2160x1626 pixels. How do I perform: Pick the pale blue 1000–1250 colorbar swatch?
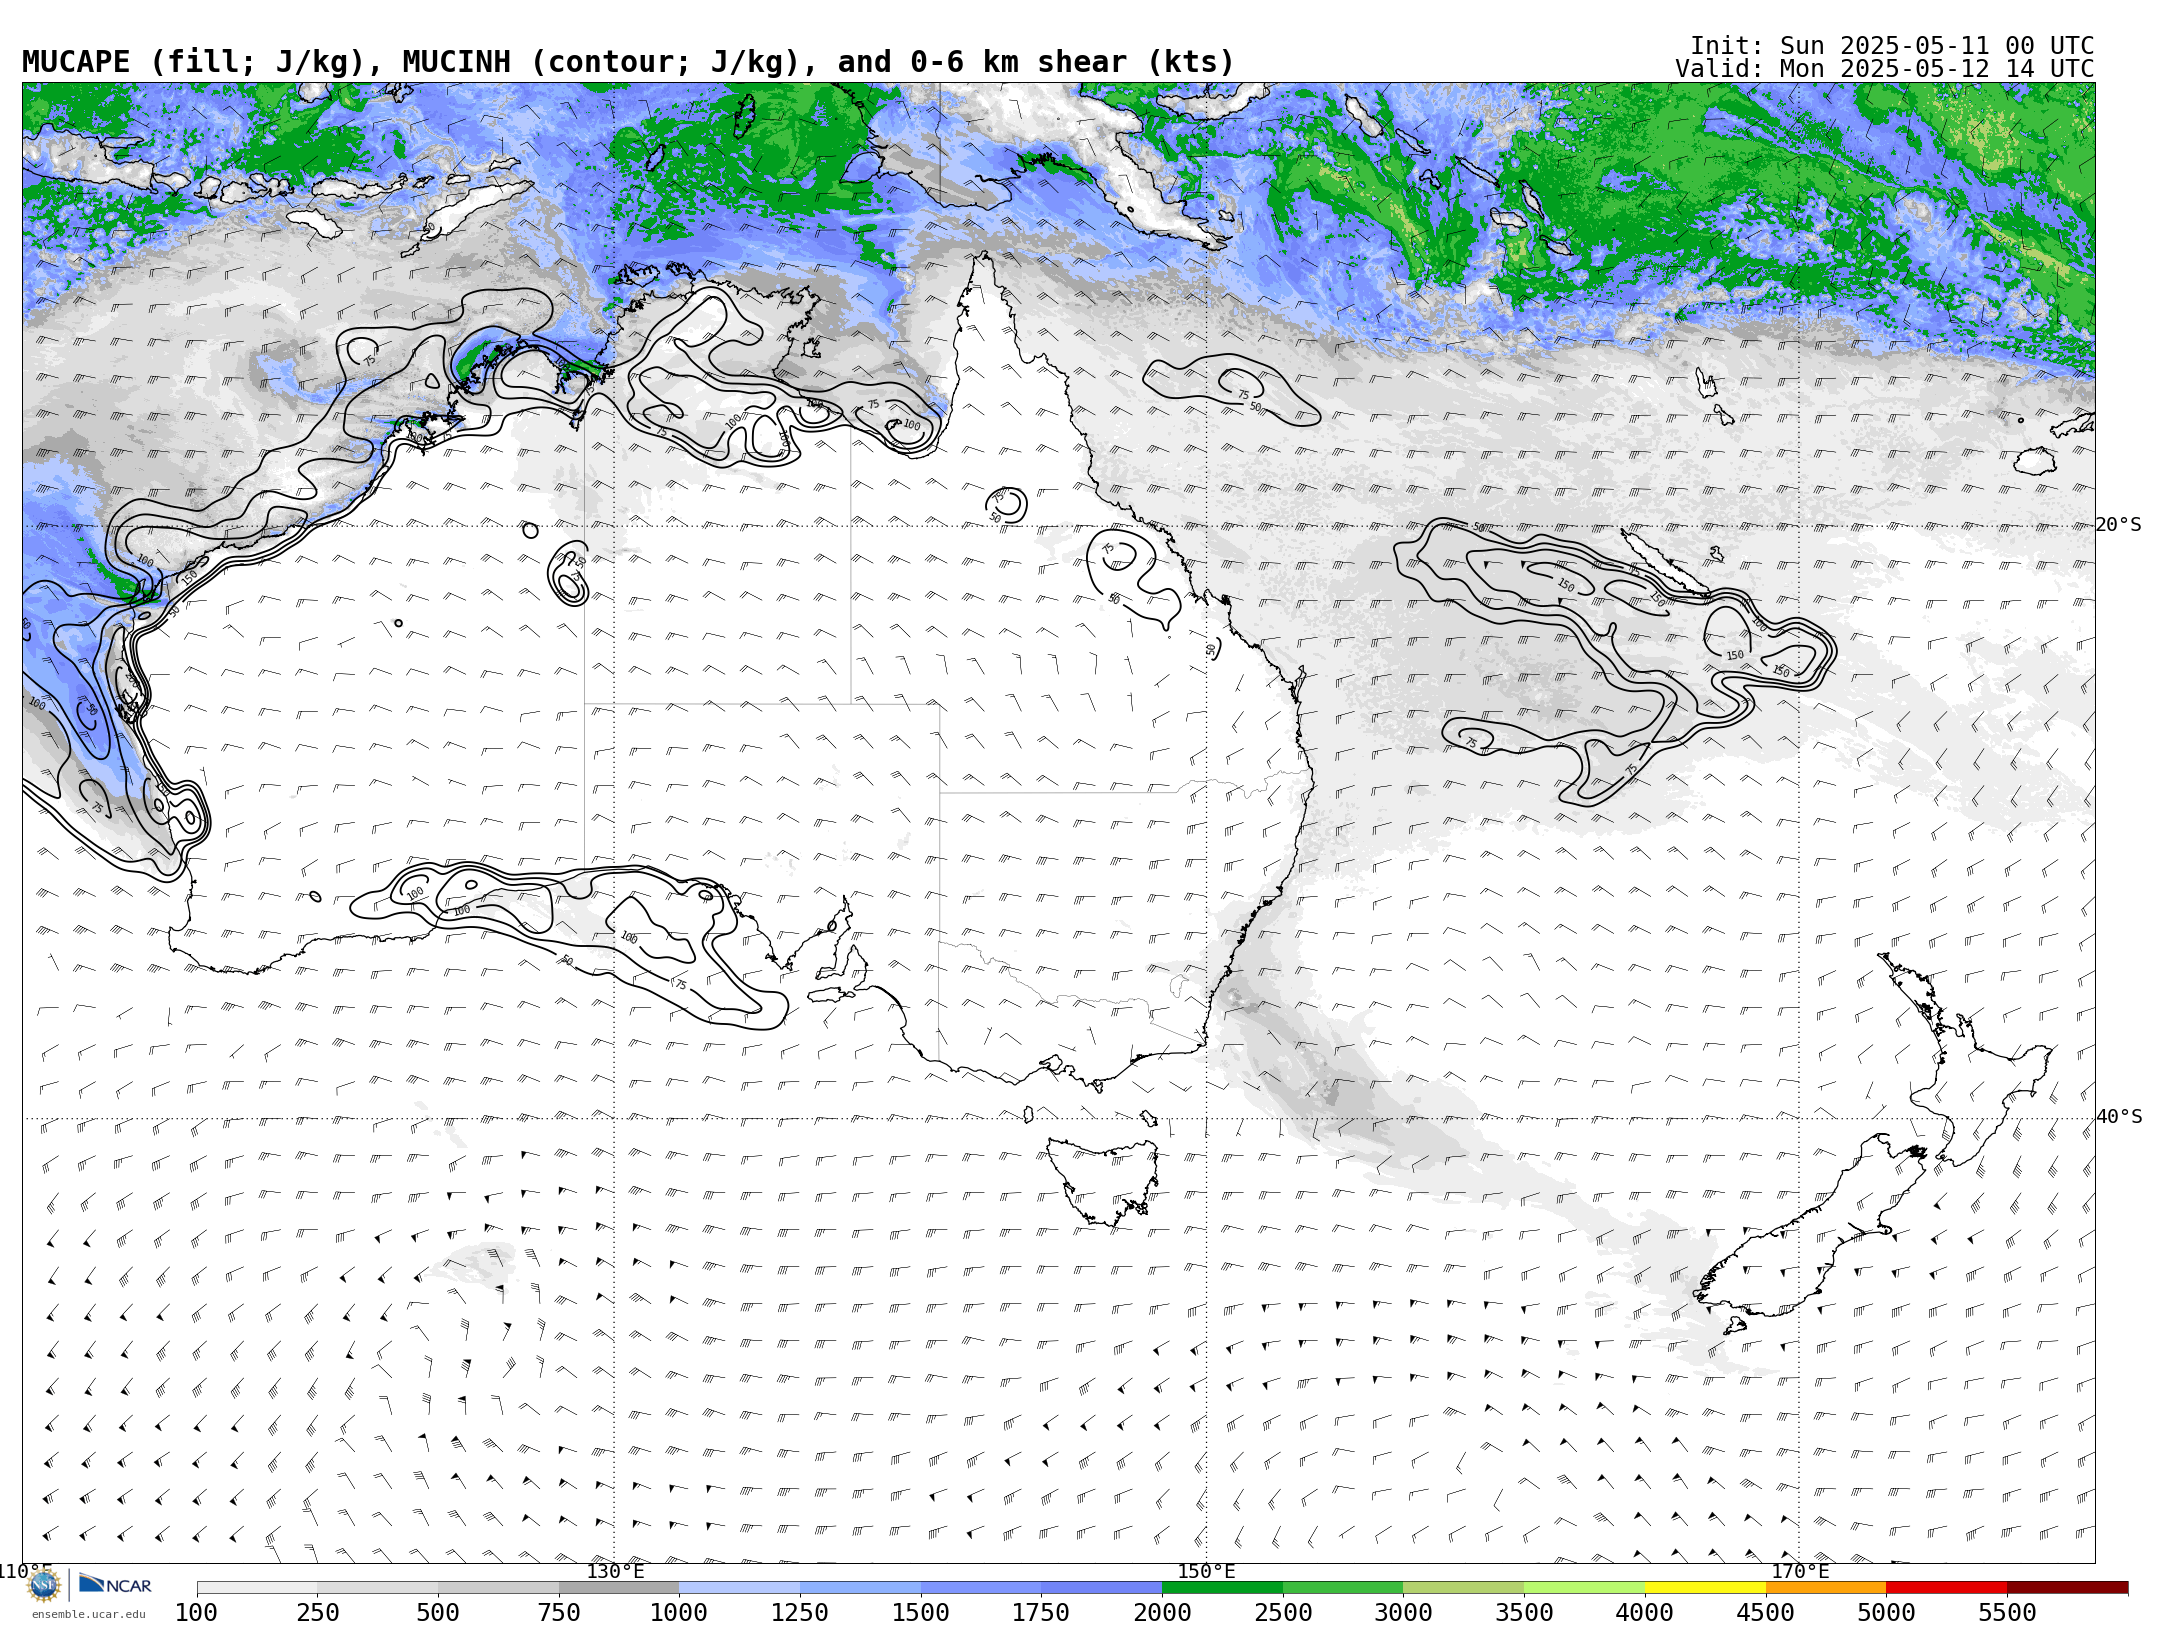(x=740, y=1588)
